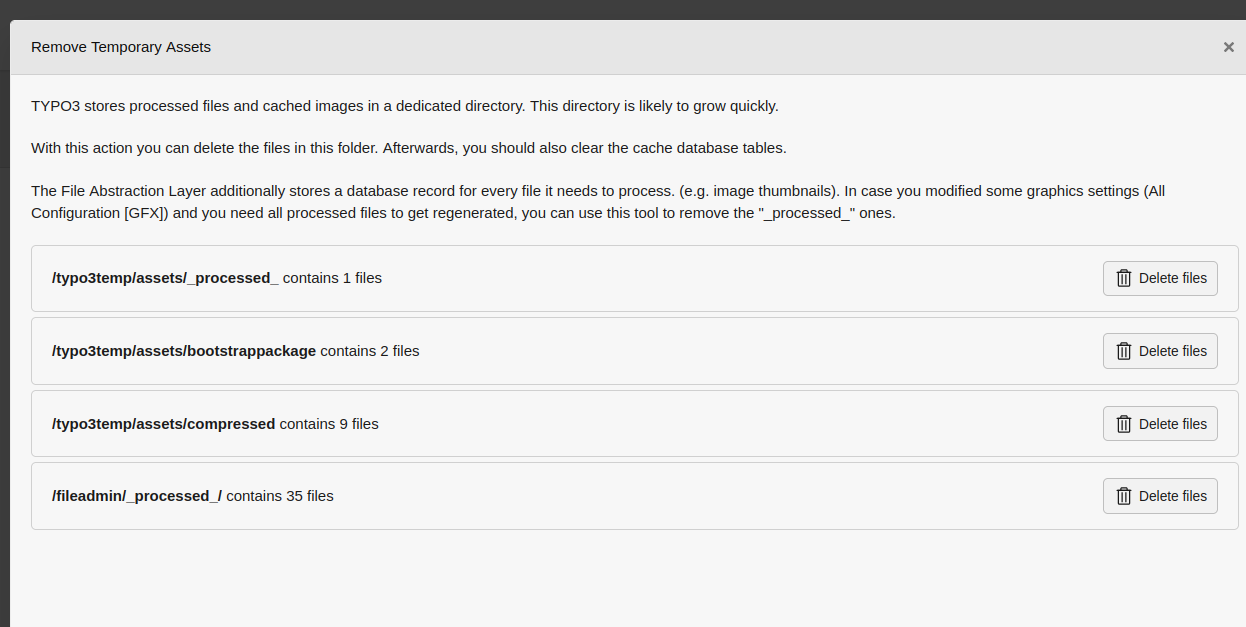The height and width of the screenshot is (627, 1246).
Task: Click trash icon for typo3temp/assets/_processed_ row
Action: click(1124, 278)
